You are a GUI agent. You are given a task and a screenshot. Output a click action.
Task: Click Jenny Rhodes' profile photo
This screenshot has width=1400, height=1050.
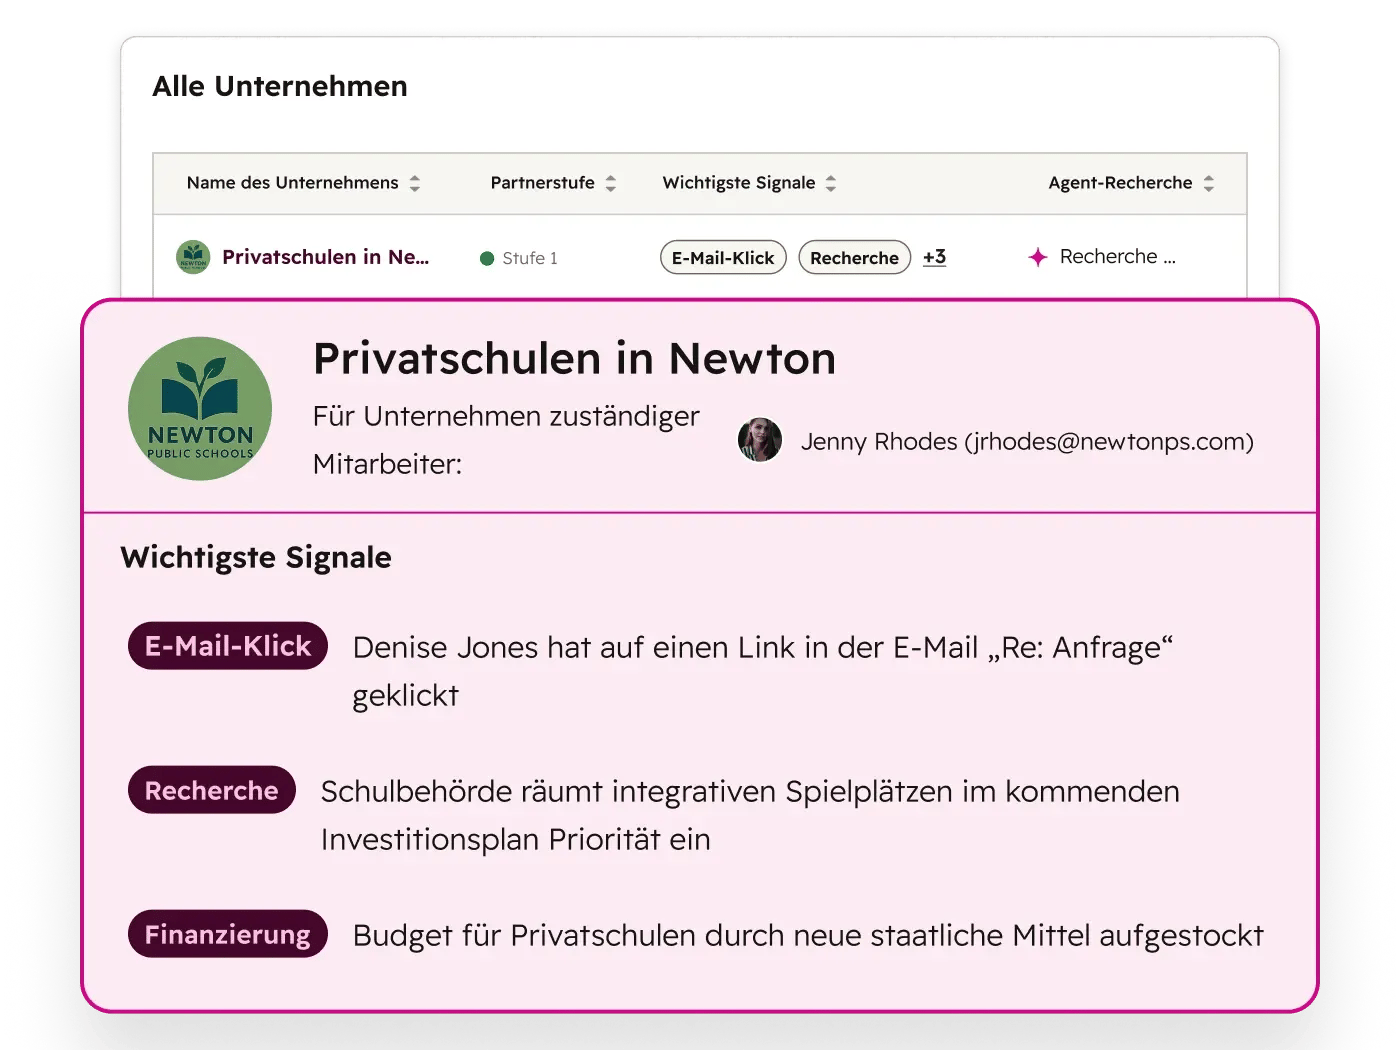pos(760,440)
